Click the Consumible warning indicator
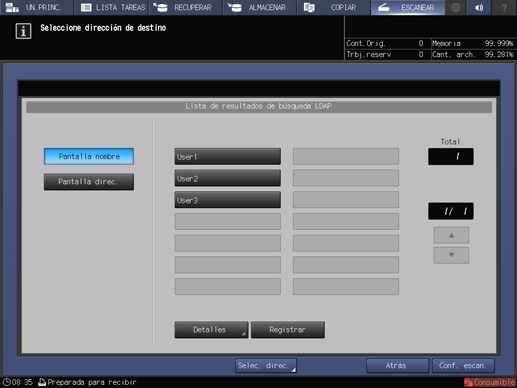This screenshot has width=517, height=388. [490, 382]
